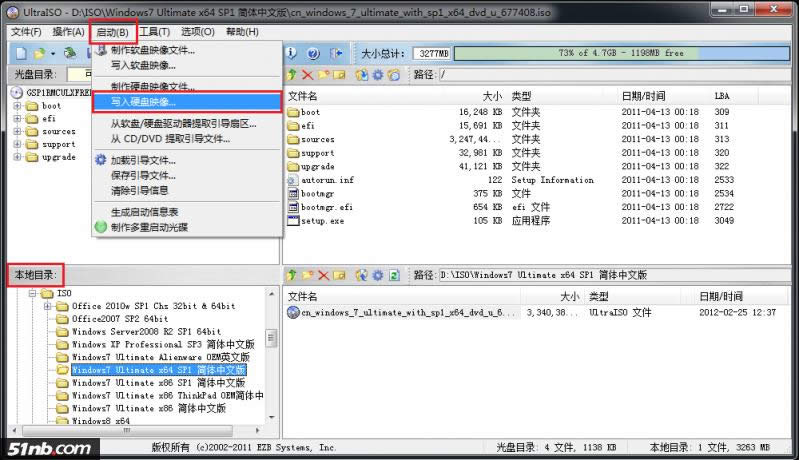Click gear settings icon above image file list

point(378,75)
